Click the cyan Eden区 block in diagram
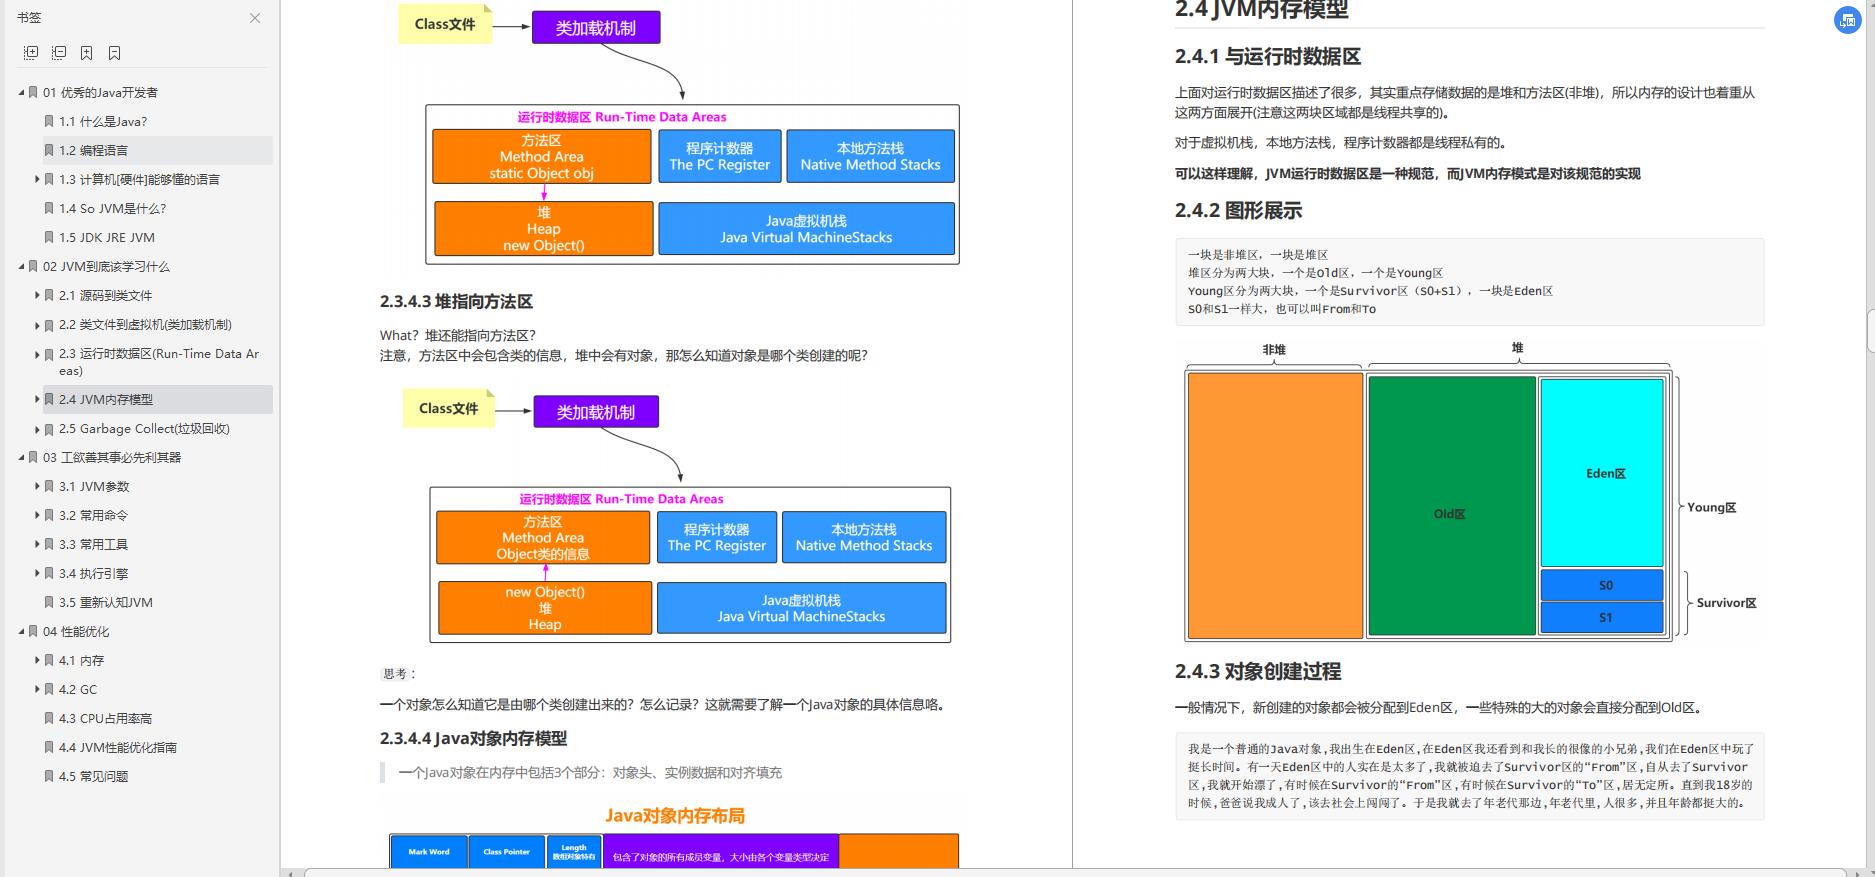The height and width of the screenshot is (877, 1875). [x=1602, y=473]
